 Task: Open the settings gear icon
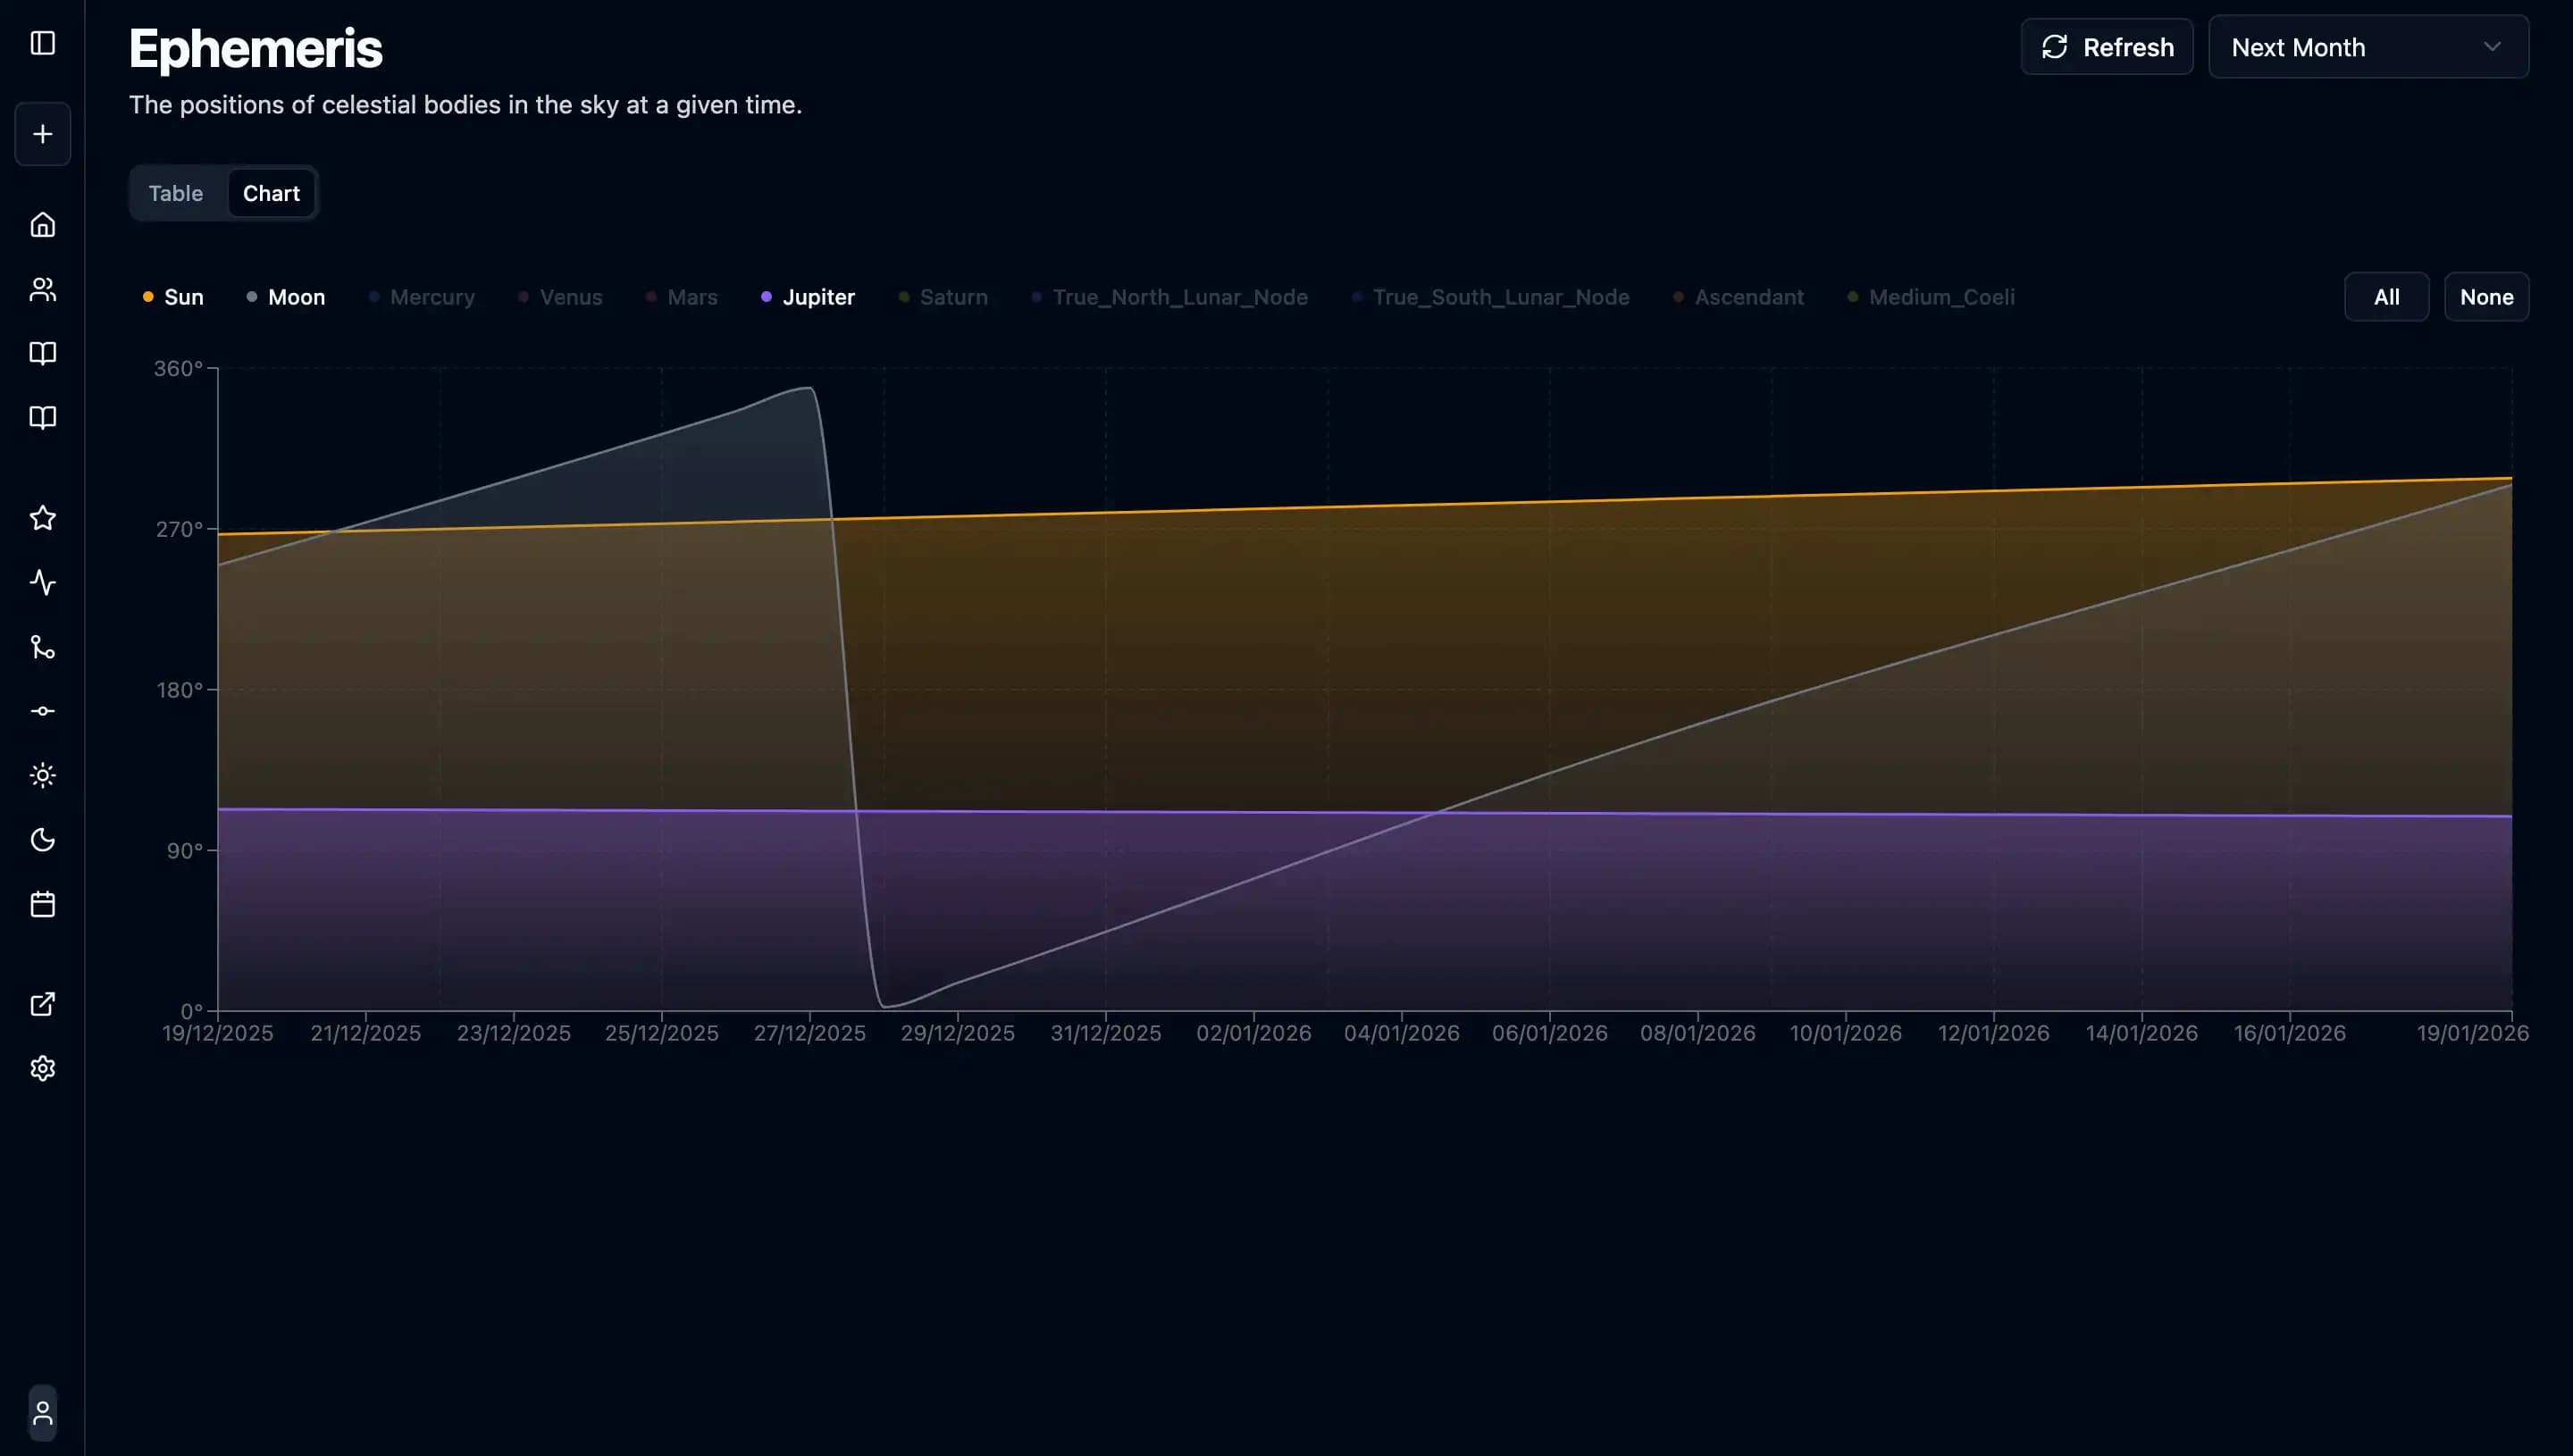pos(42,1068)
